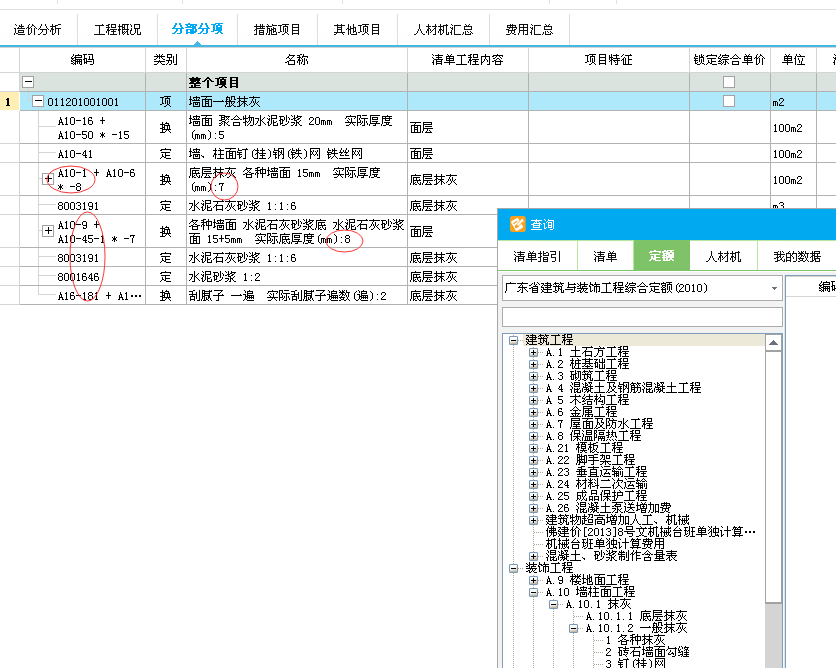This screenshot has height=668, width=836.
Task: Expand the A.6 金属工程 node
Action: 533,412
